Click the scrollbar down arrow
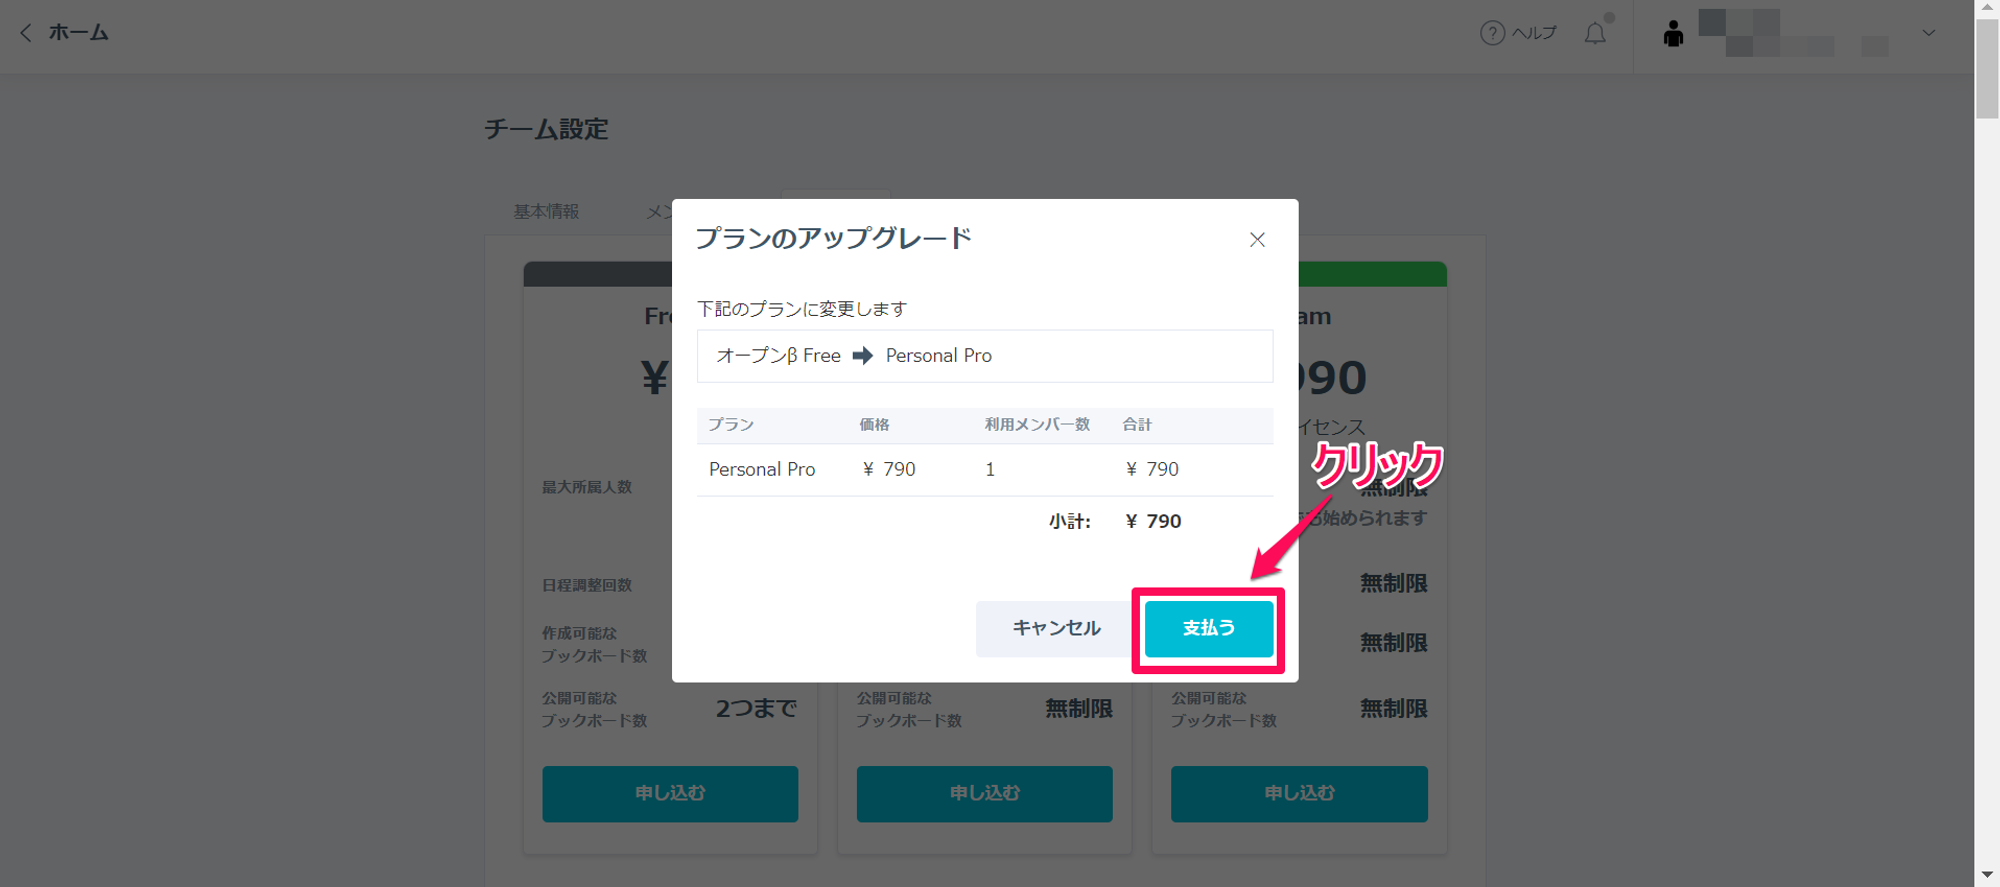Screen dimensions: 2000x887 [x=1987, y=876]
